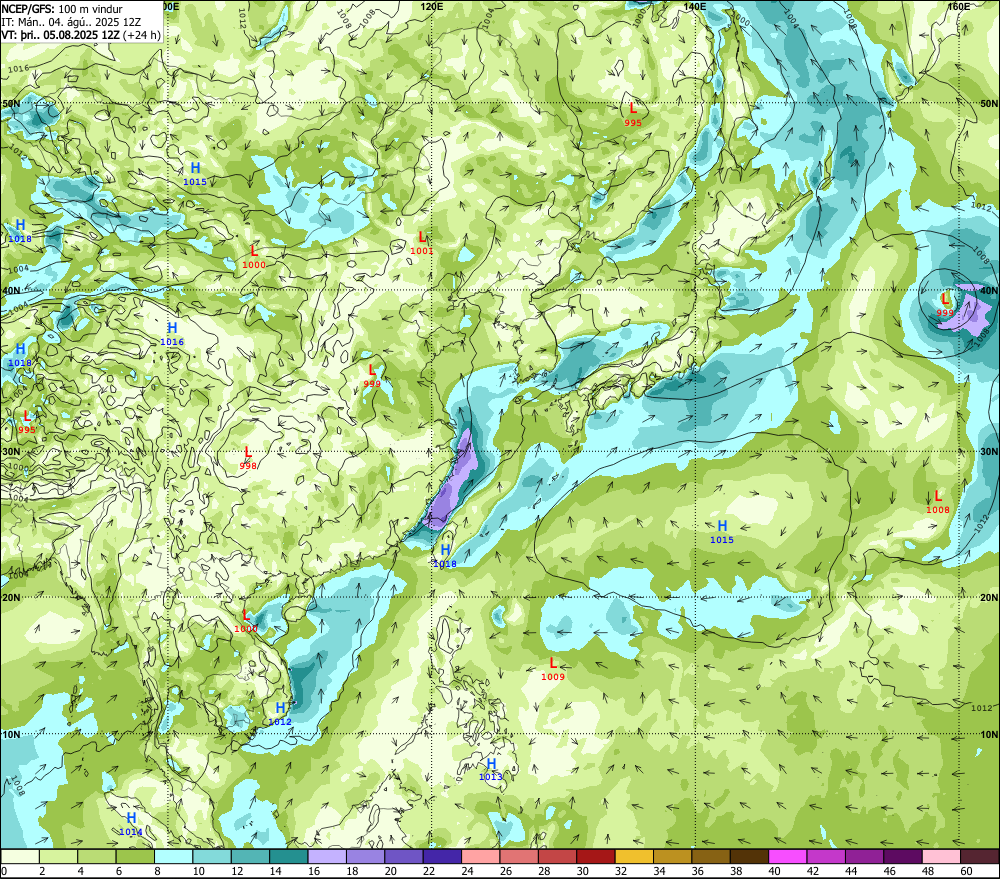This screenshot has height=879, width=1000.
Task: Click the L 995 low at western map edge
Action: point(27,422)
